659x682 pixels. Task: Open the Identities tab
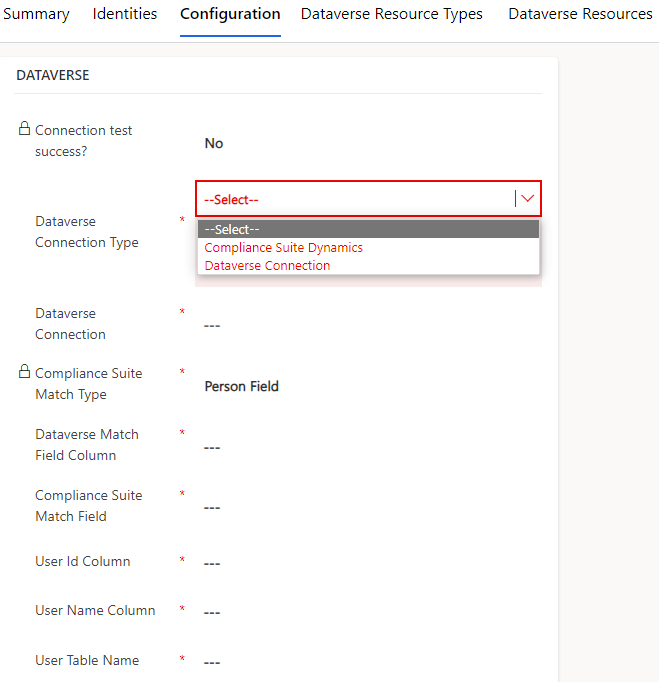pyautogui.click(x=125, y=14)
